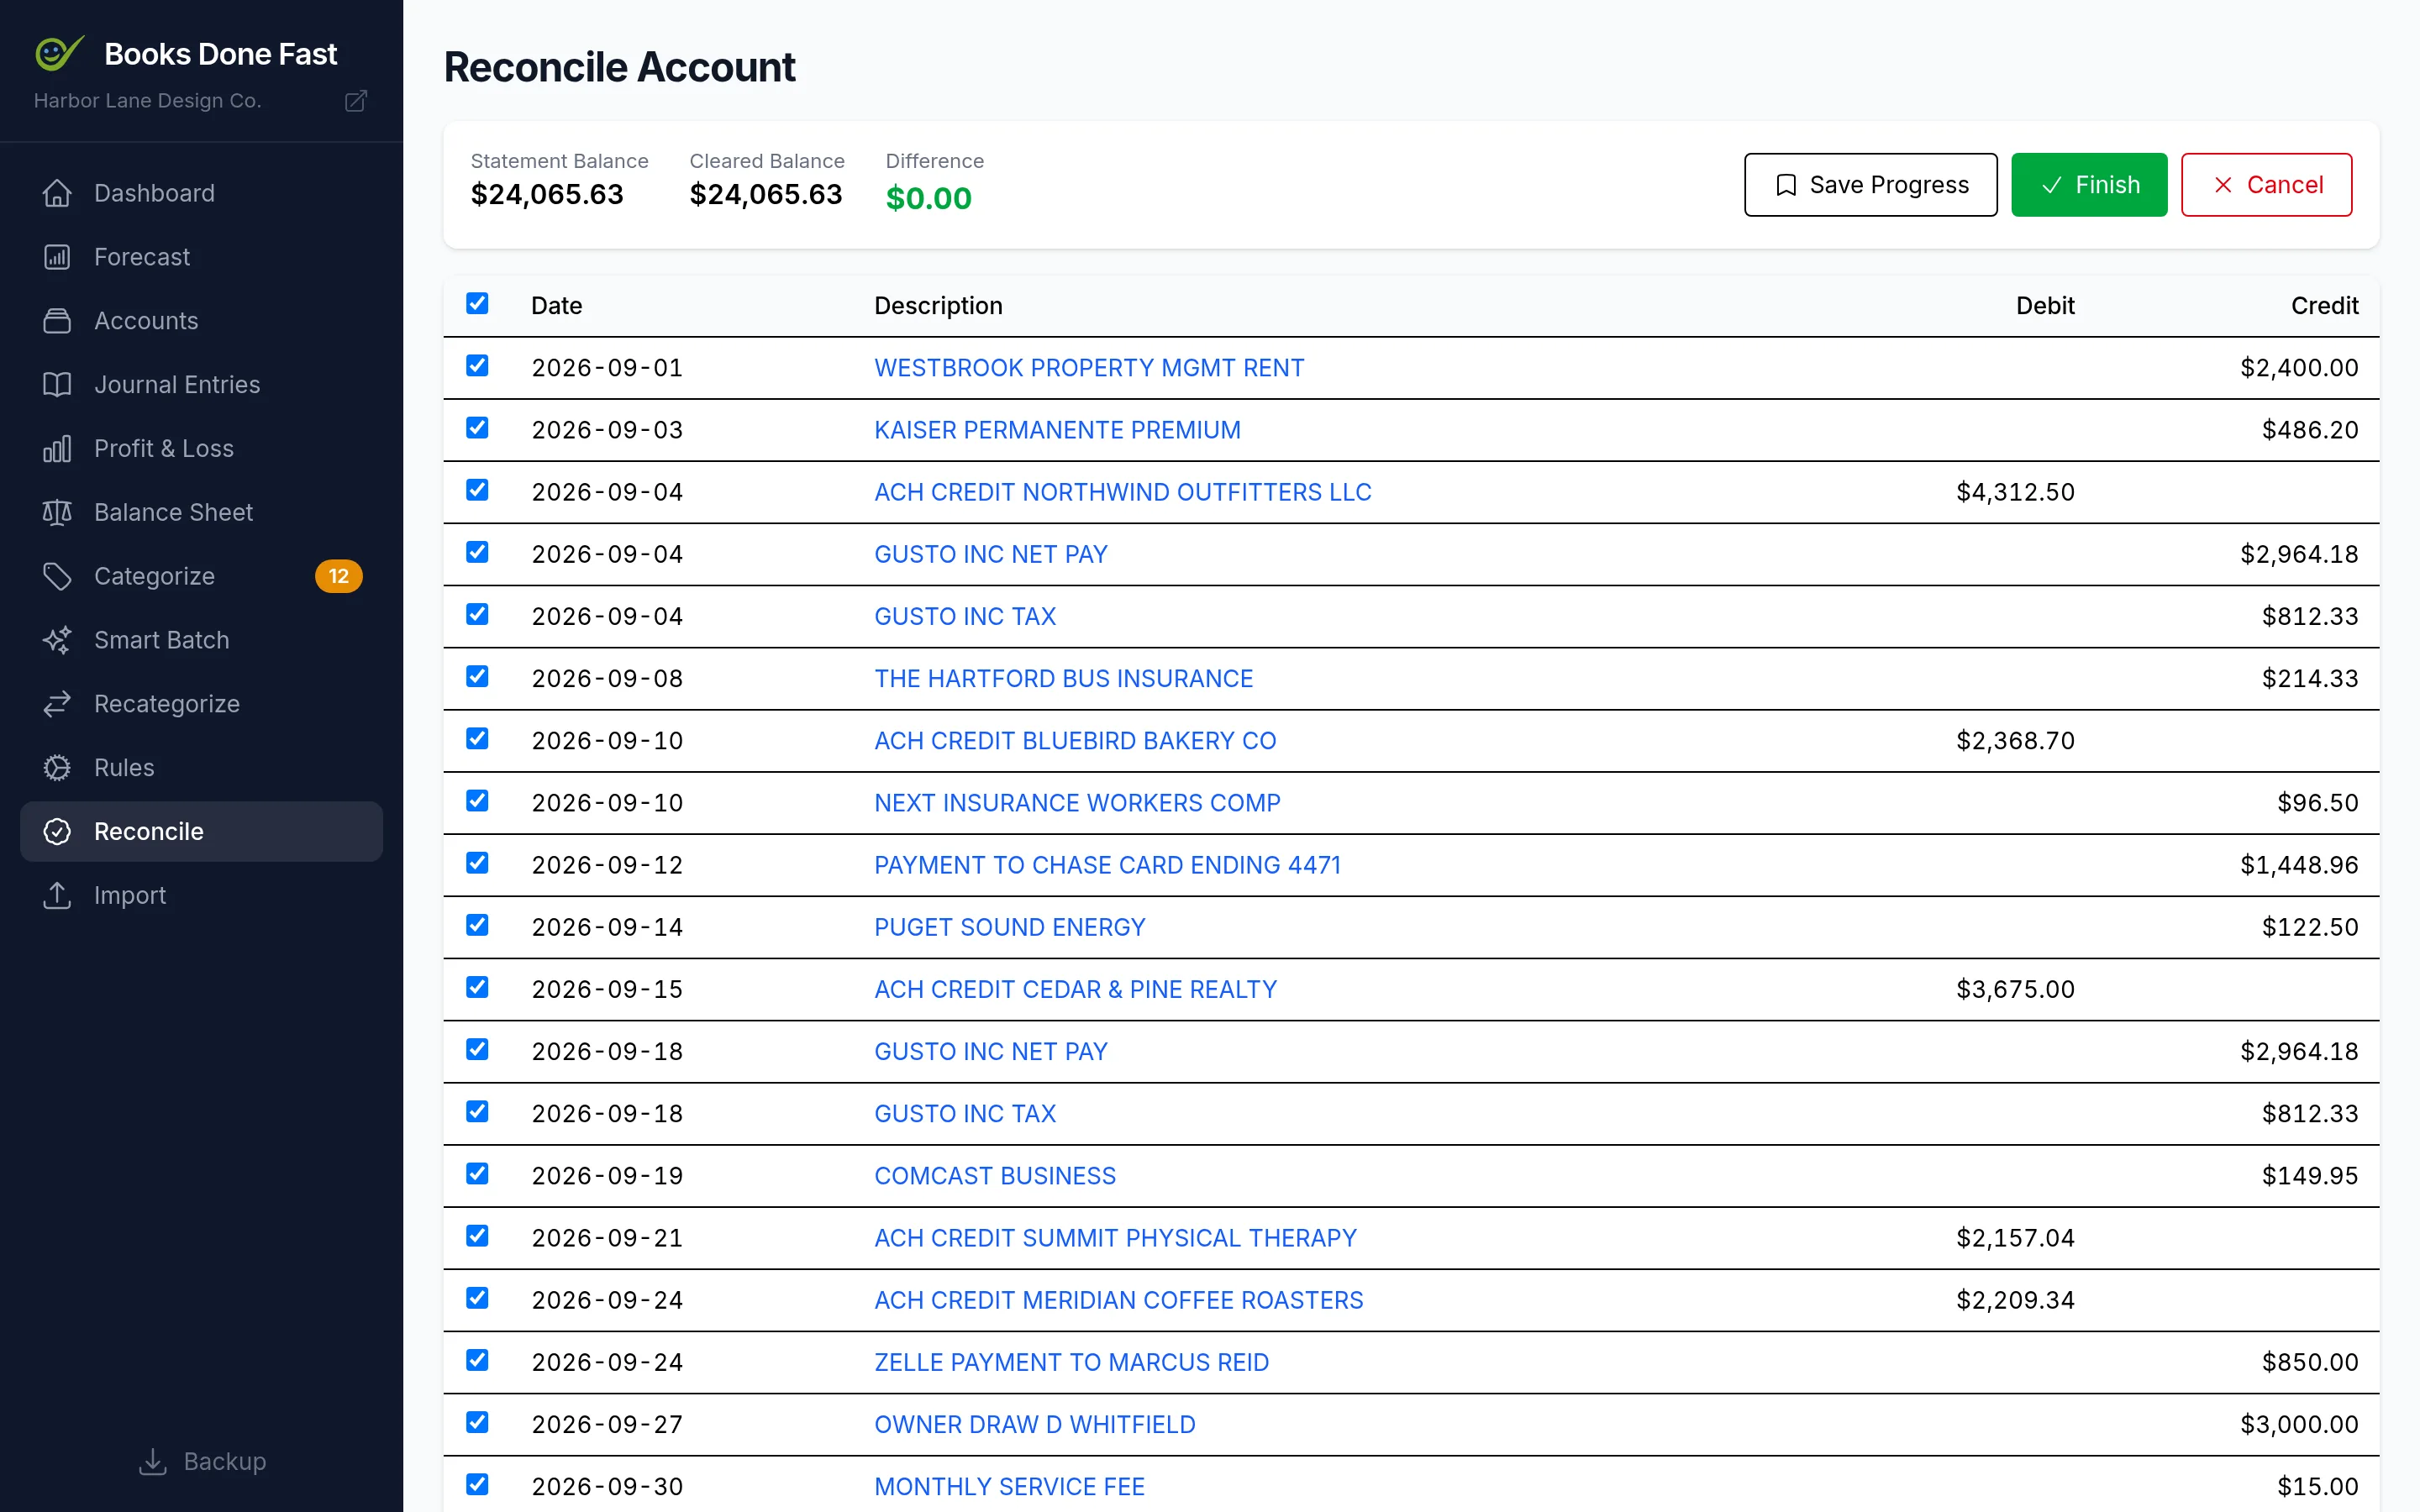The image size is (2420, 1512).
Task: Click the $3,000.00 credit amount
Action: tap(2299, 1424)
